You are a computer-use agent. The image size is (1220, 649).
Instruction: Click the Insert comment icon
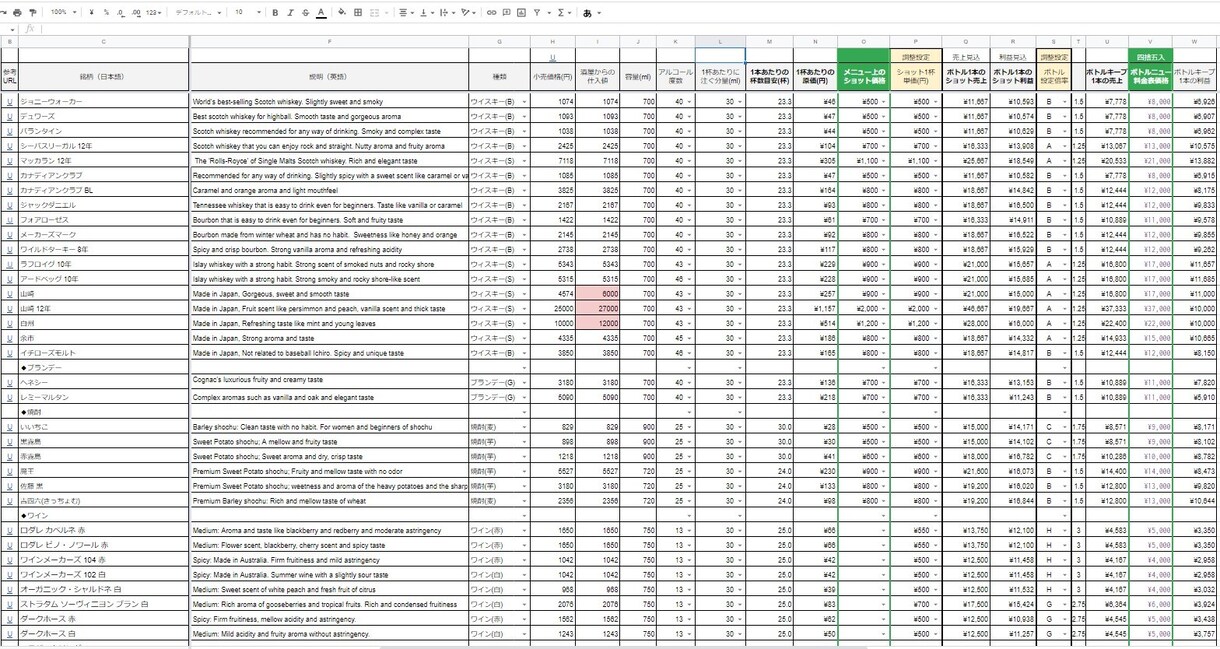coord(506,13)
